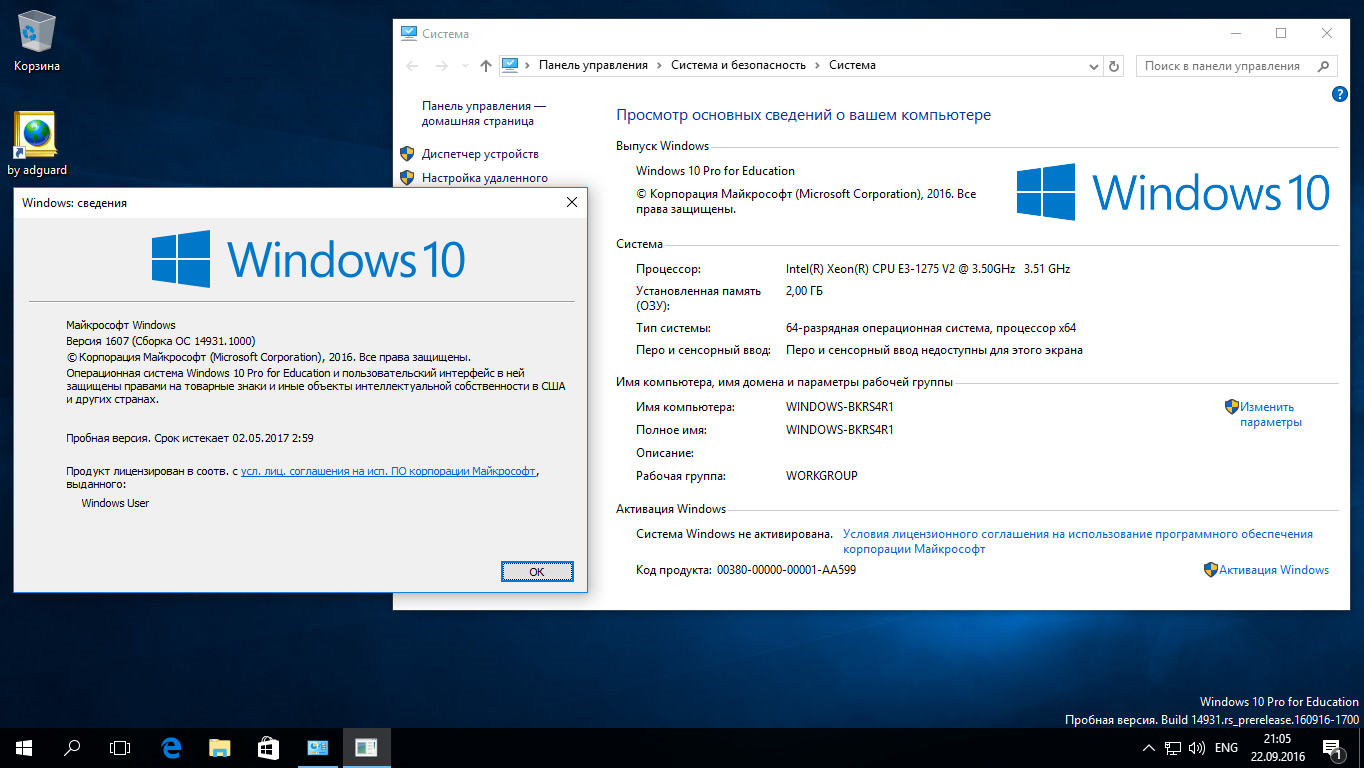This screenshot has height=768, width=1364.
Task: Click the shield icon next to Диспетчер устройств
Action: point(407,154)
